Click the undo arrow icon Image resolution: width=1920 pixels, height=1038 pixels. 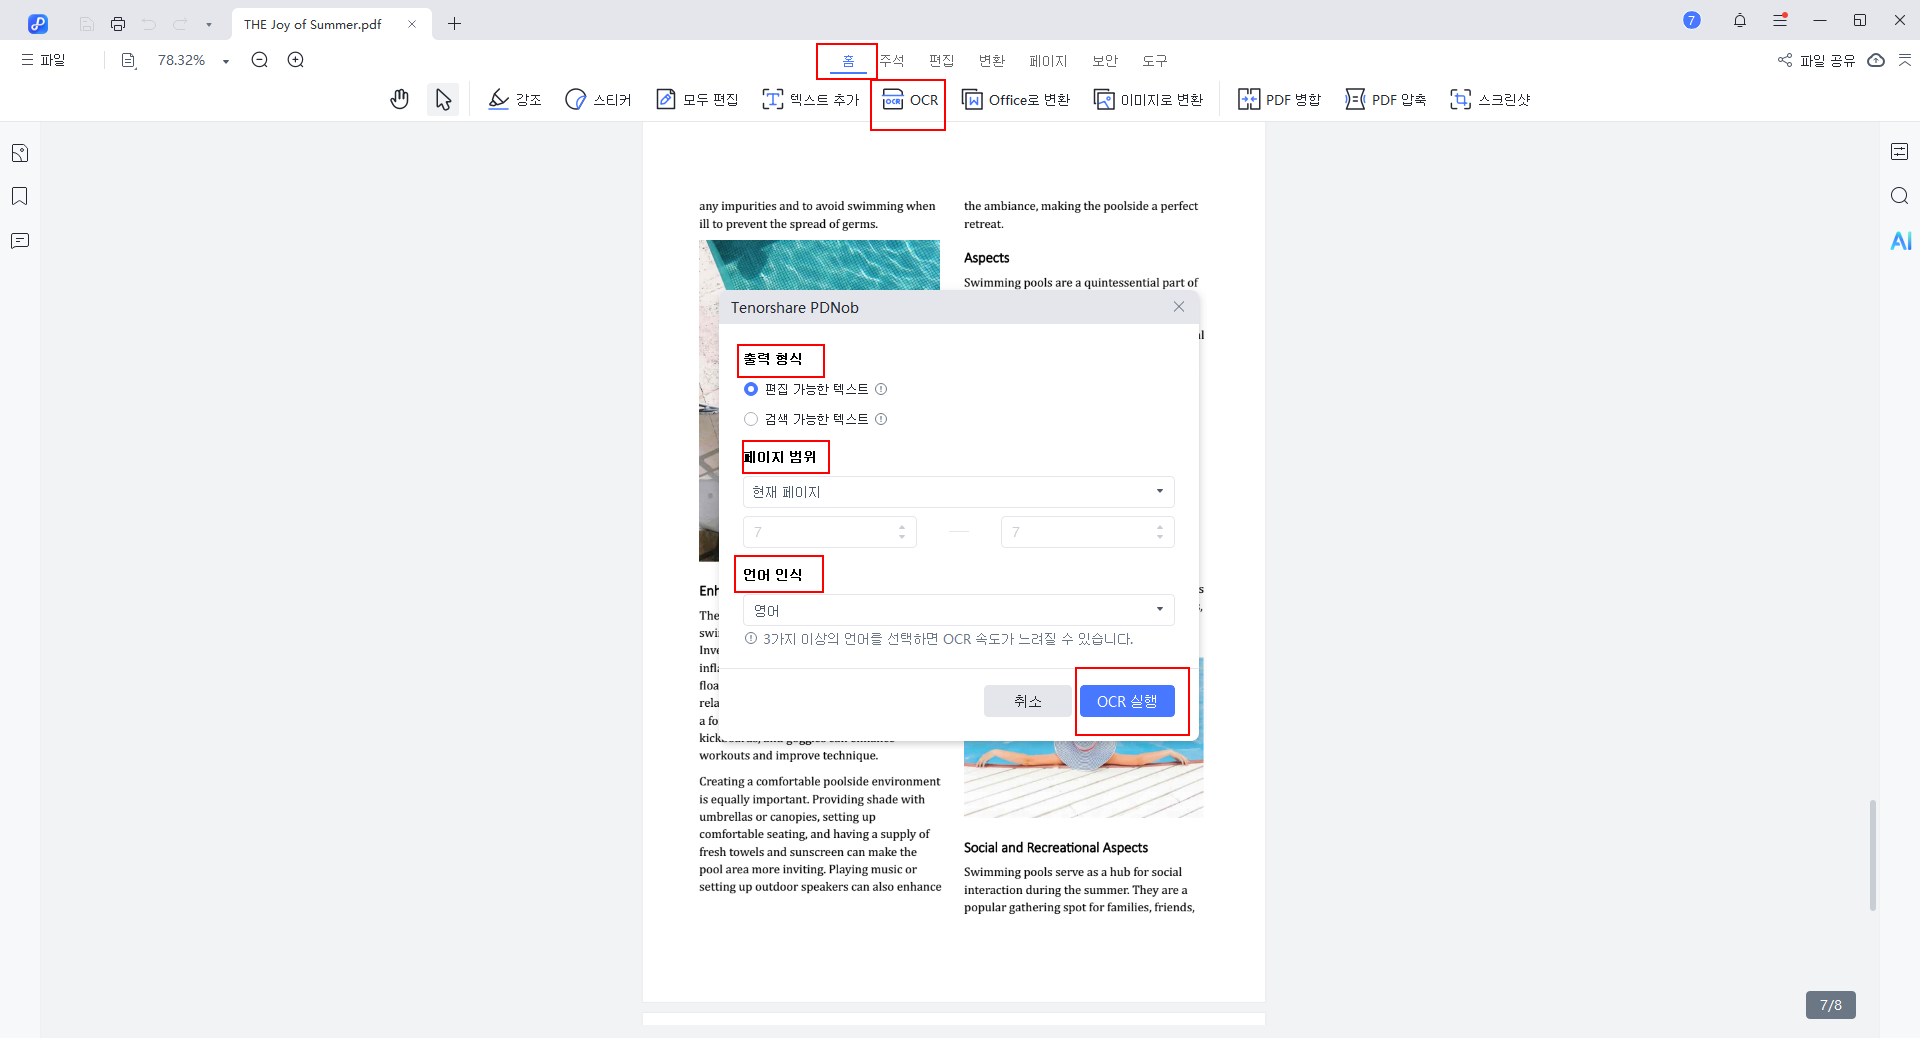[x=149, y=24]
